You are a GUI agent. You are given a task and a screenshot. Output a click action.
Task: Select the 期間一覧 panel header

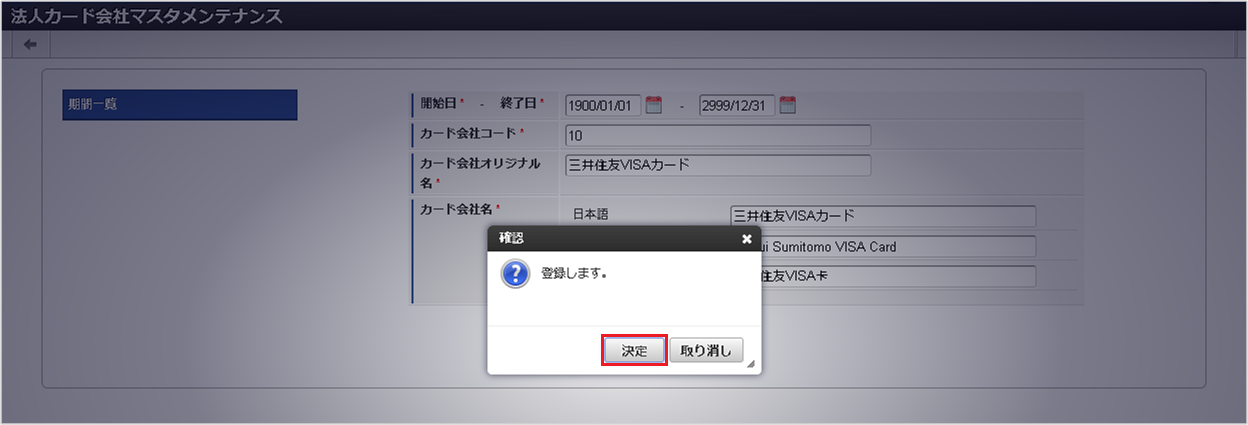180,105
